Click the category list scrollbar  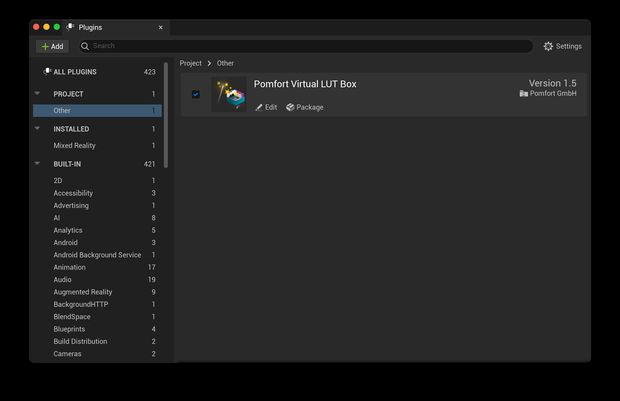[166, 115]
